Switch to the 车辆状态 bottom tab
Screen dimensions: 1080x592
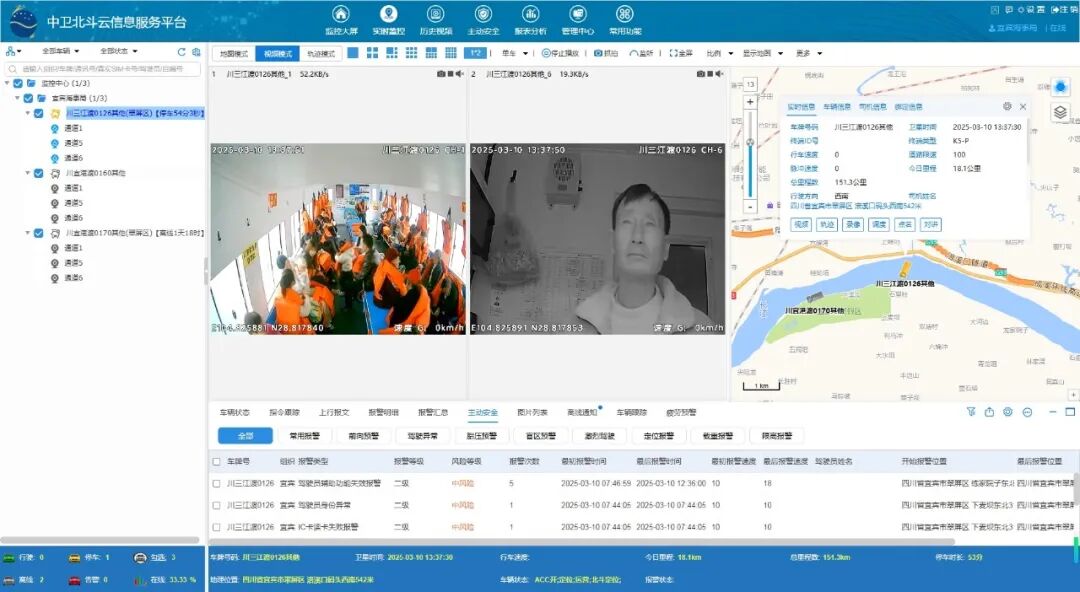click(234, 412)
